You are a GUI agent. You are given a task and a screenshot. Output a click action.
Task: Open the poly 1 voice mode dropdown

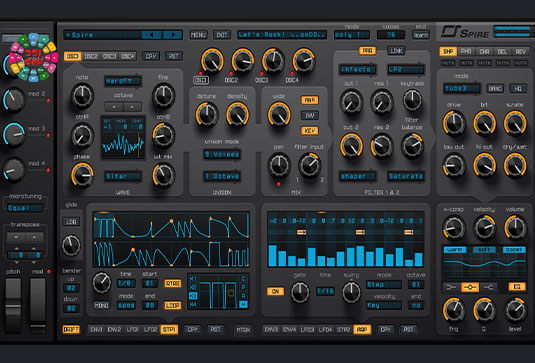(x=352, y=35)
